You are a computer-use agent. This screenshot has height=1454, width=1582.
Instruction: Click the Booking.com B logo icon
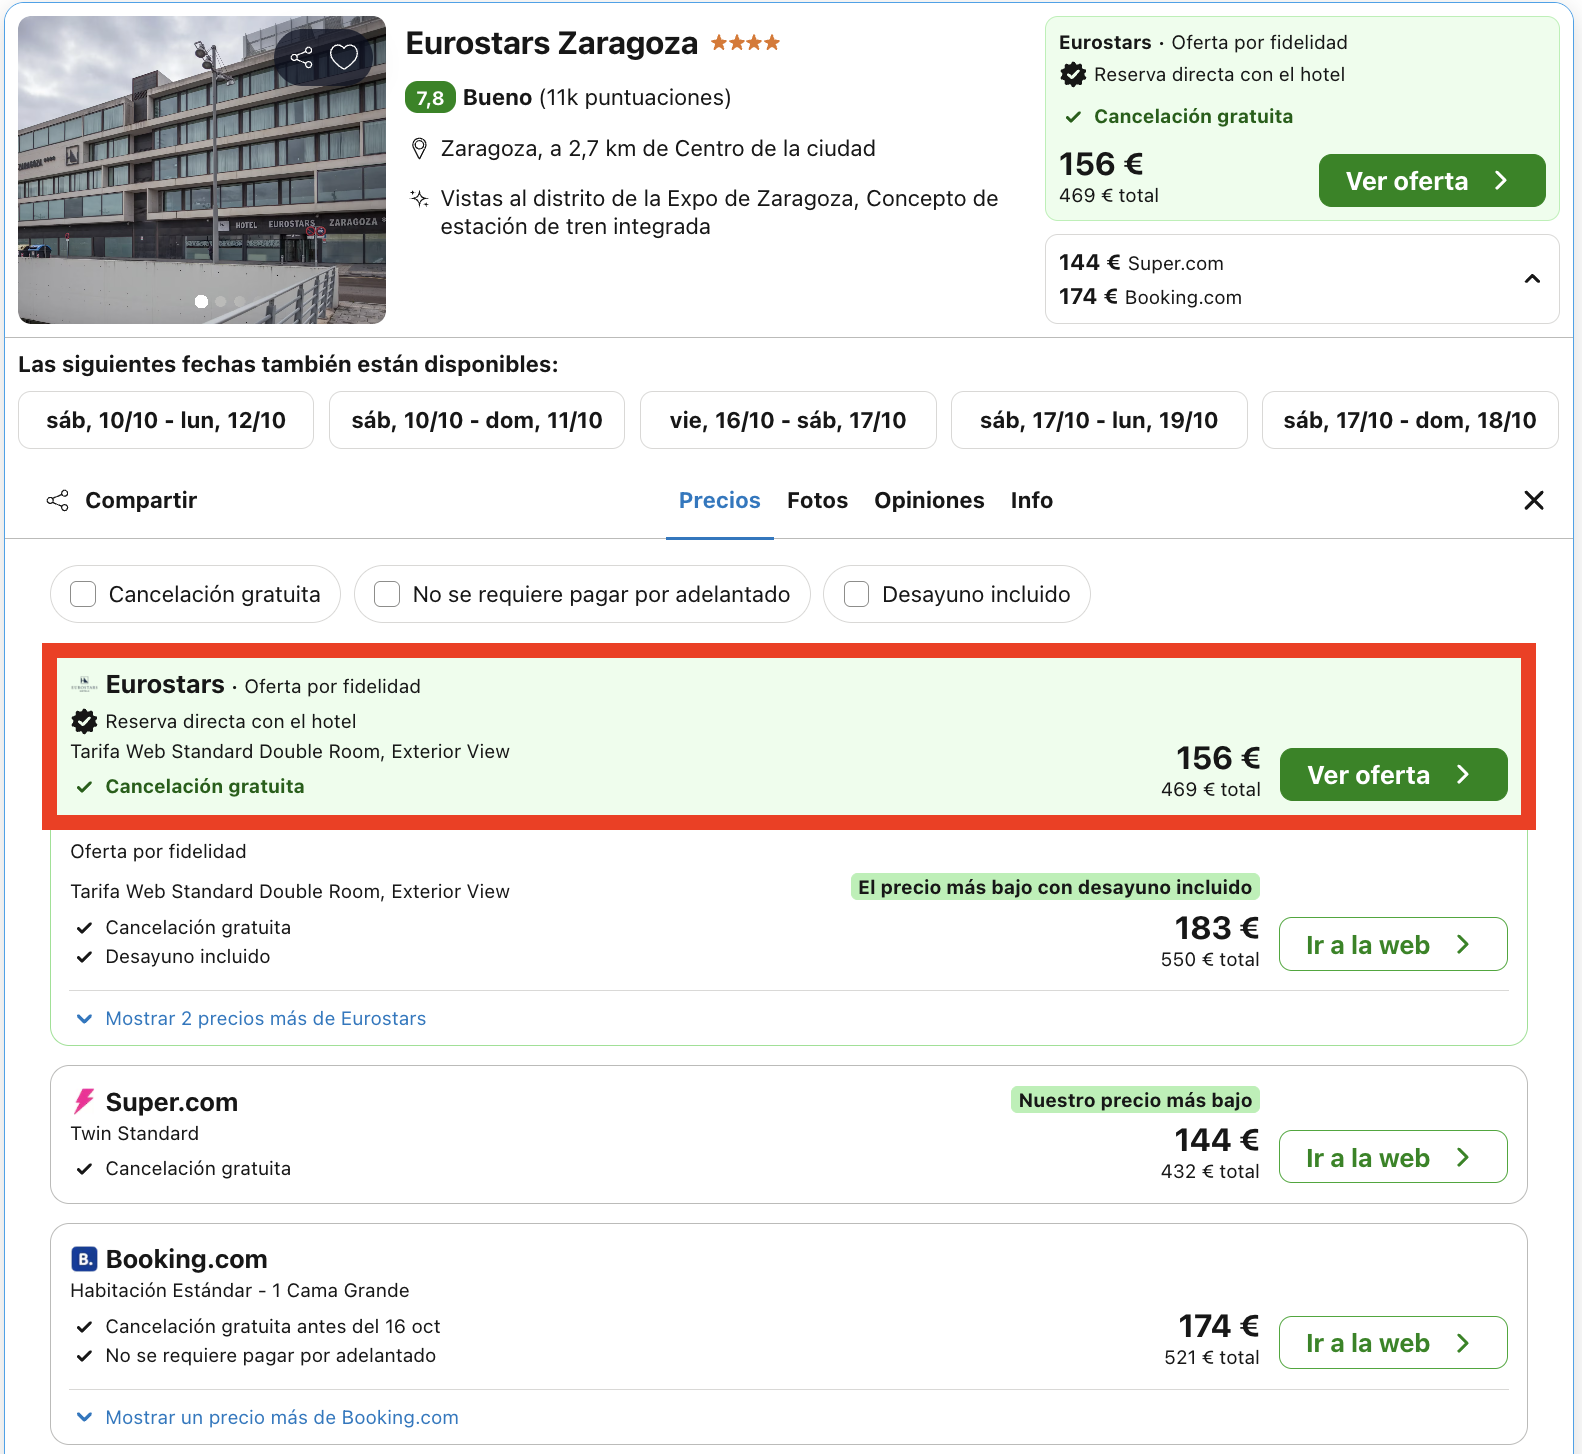(84, 1259)
